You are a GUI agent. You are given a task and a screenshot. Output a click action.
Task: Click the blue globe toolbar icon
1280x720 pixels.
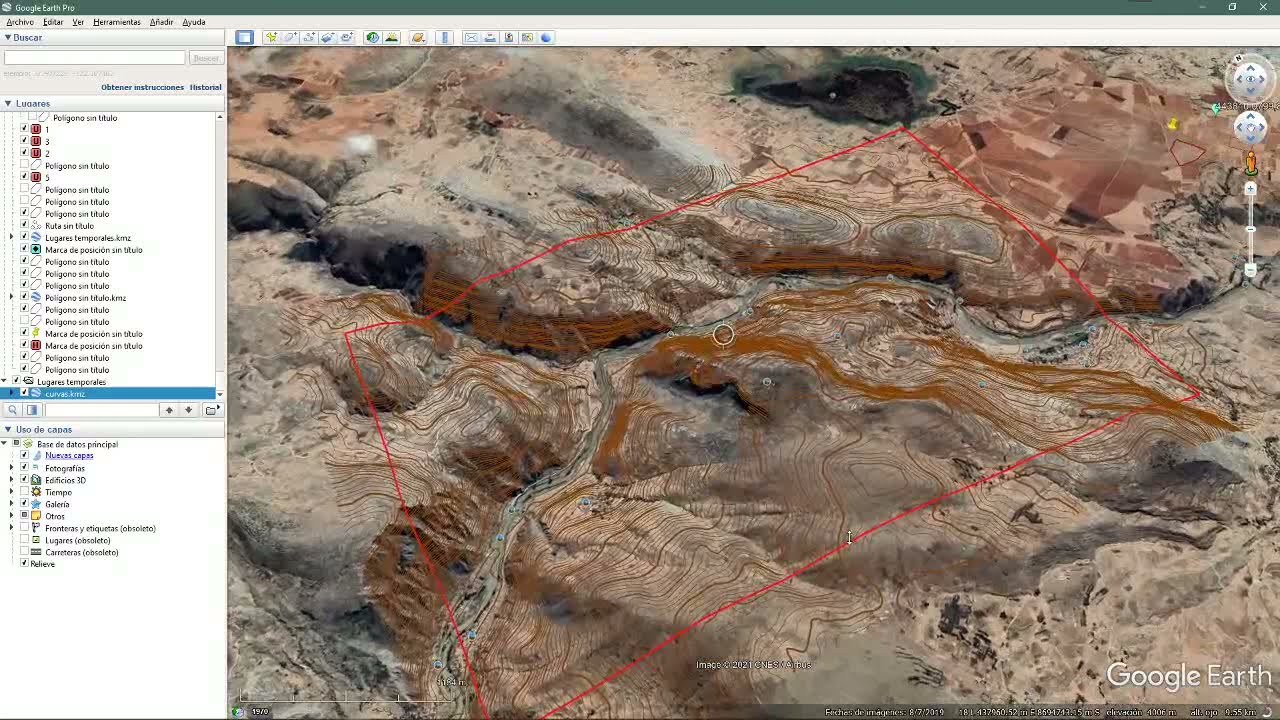546,37
